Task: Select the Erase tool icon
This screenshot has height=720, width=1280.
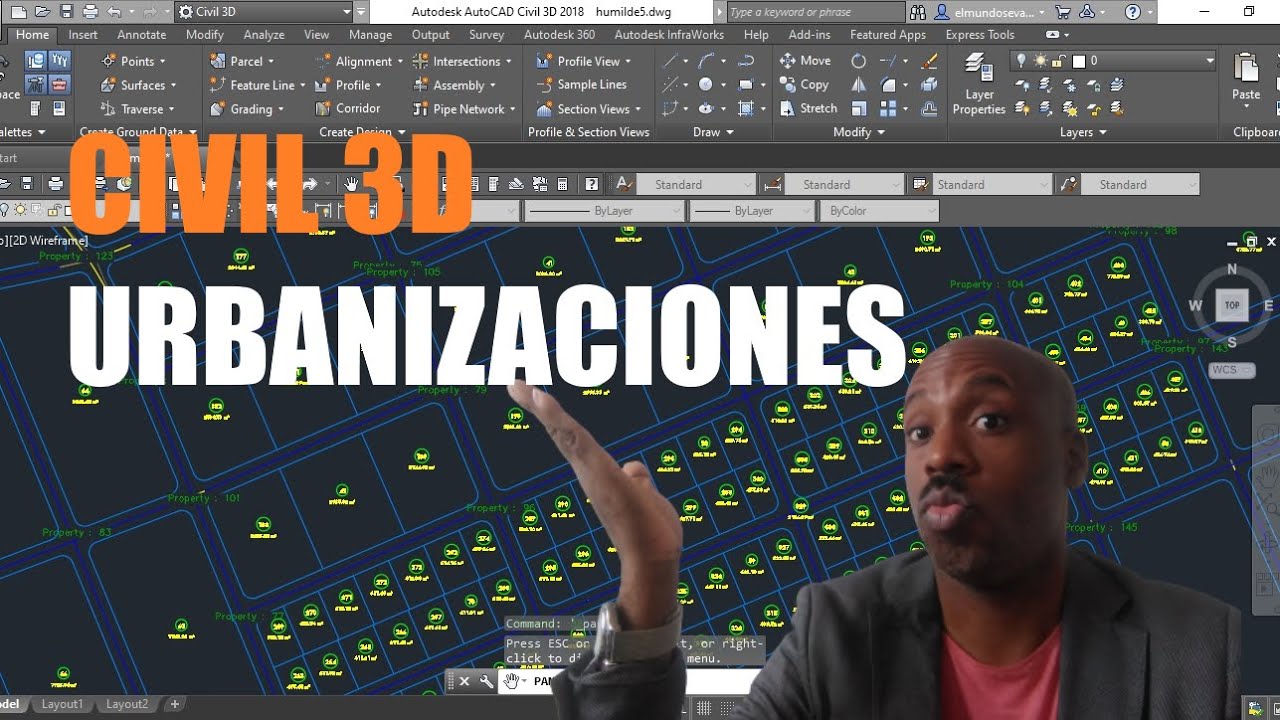Action: click(929, 61)
